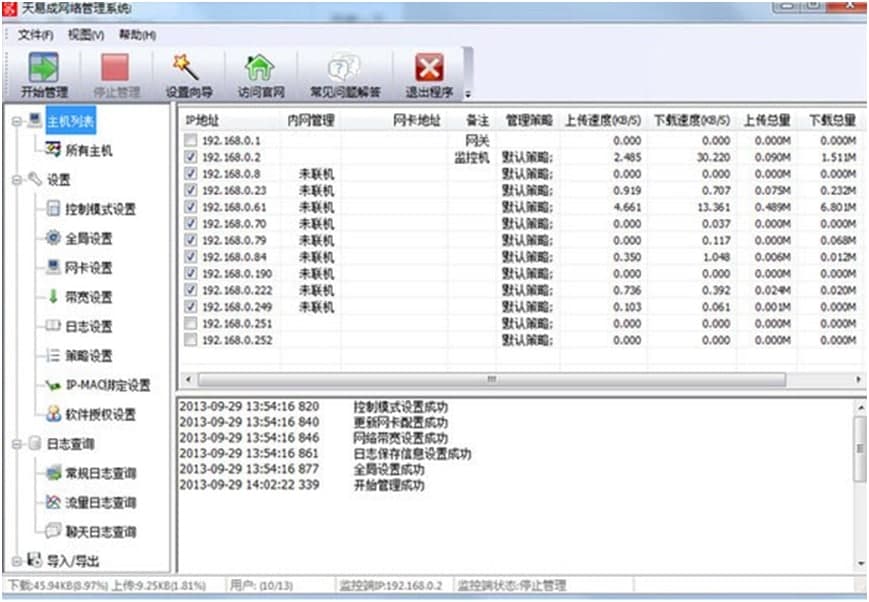Uncheck the box for 192.168.0.61
This screenshot has width=869, height=602.
[191, 207]
